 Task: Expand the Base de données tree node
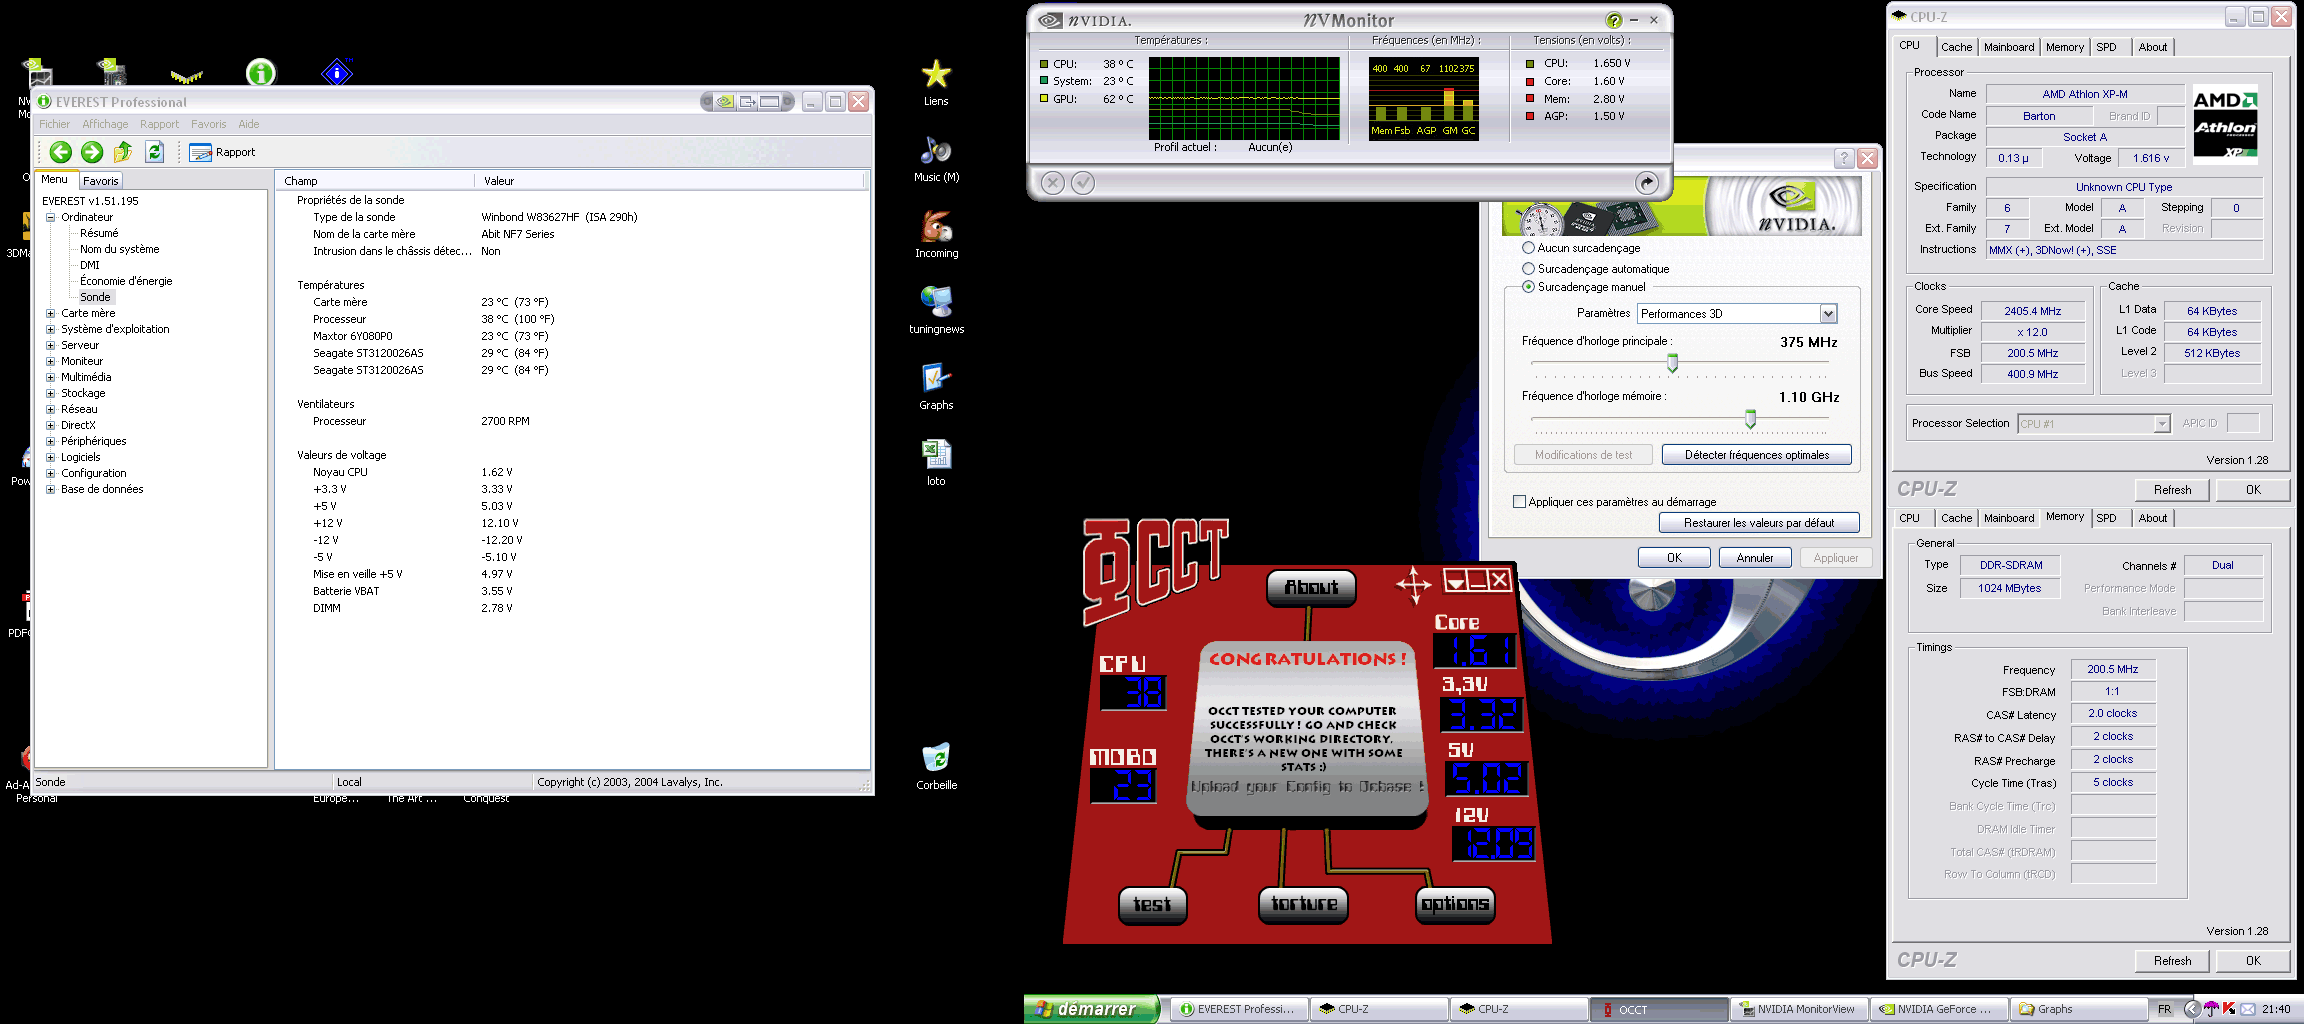tap(50, 489)
